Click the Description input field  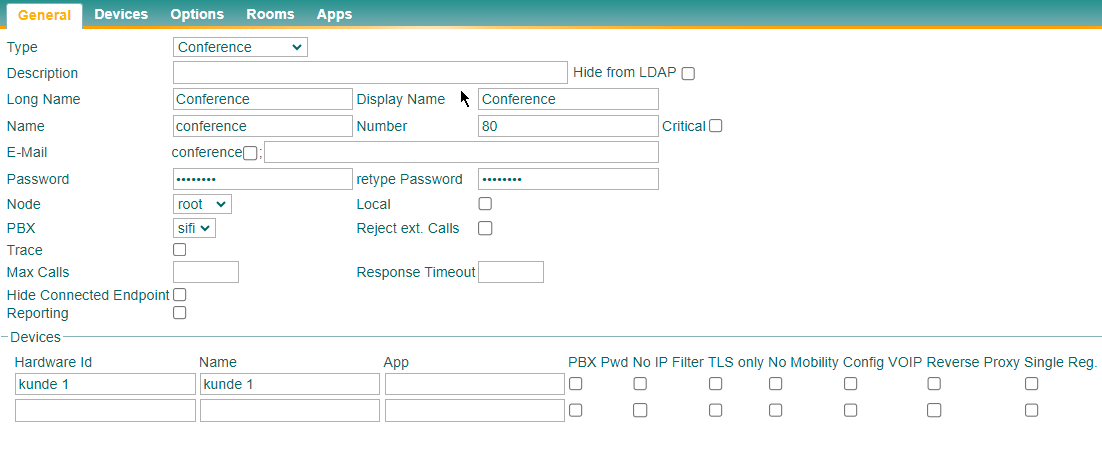pyautogui.click(x=370, y=72)
